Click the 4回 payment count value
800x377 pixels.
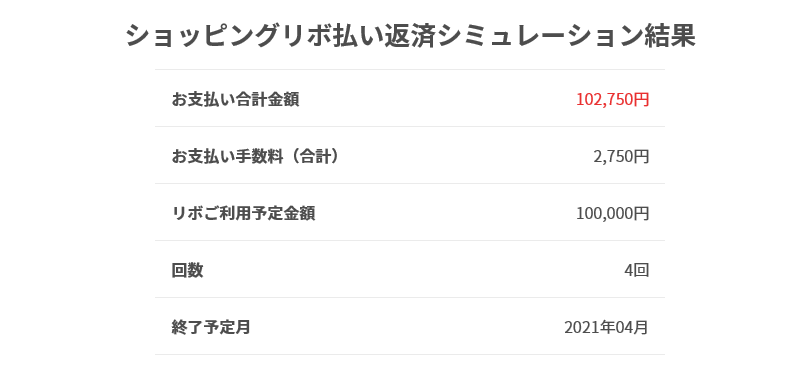[x=636, y=270]
